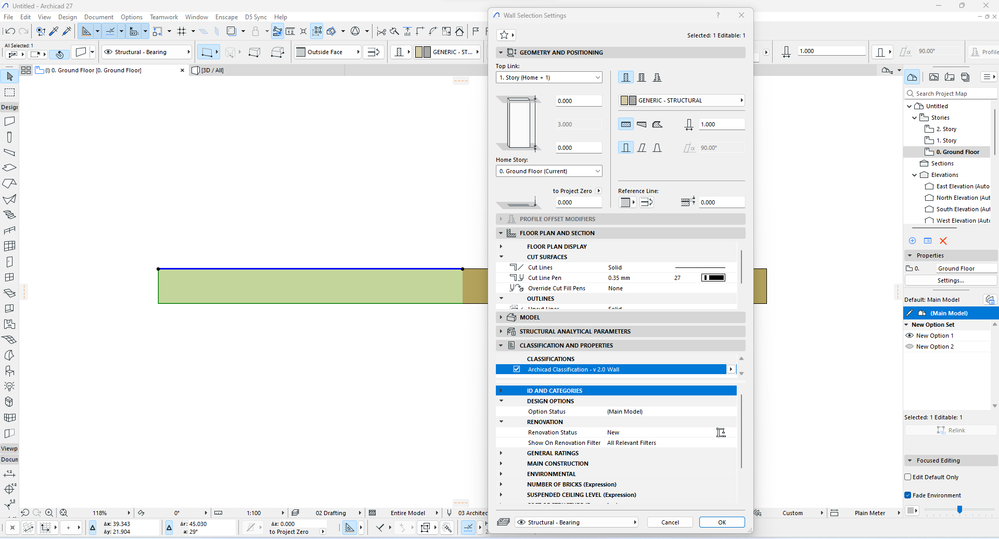
Task: Toggle the snap grid button in toolbar
Action: [182, 31]
